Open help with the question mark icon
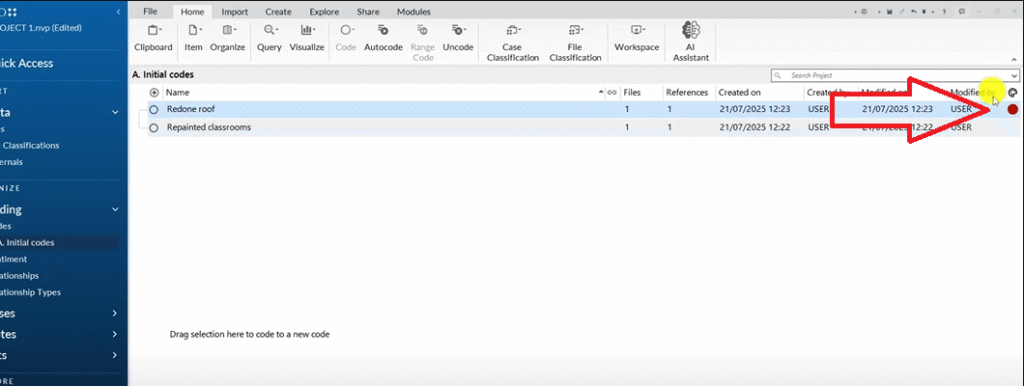 point(944,12)
